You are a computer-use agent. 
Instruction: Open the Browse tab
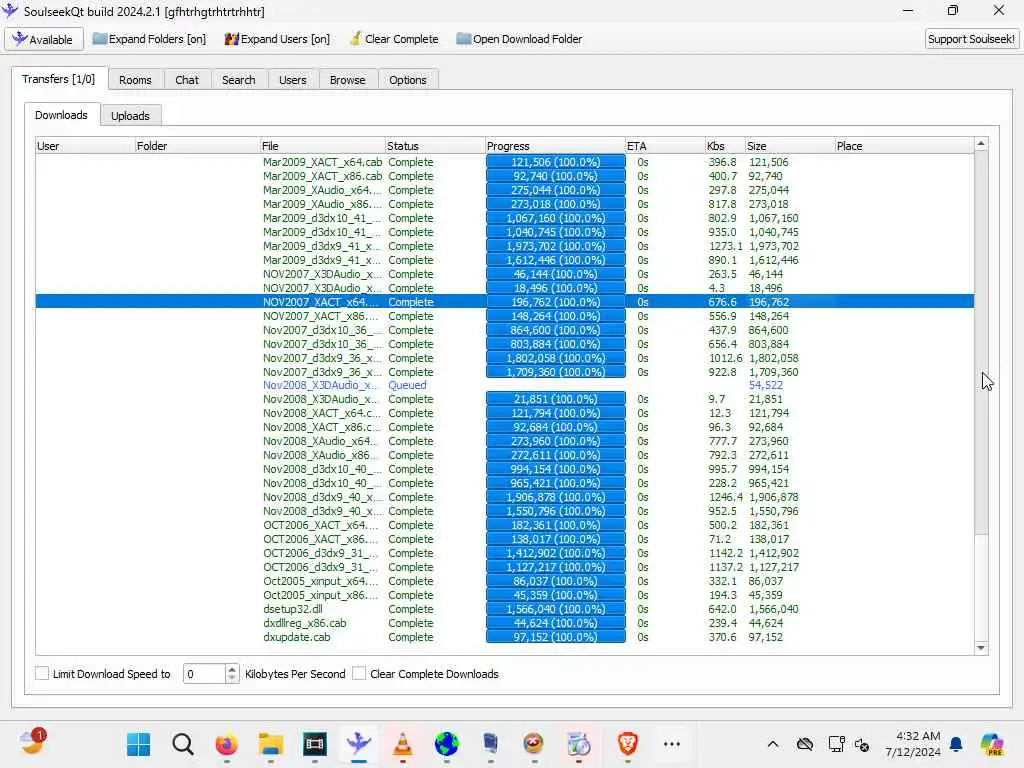[x=347, y=80]
